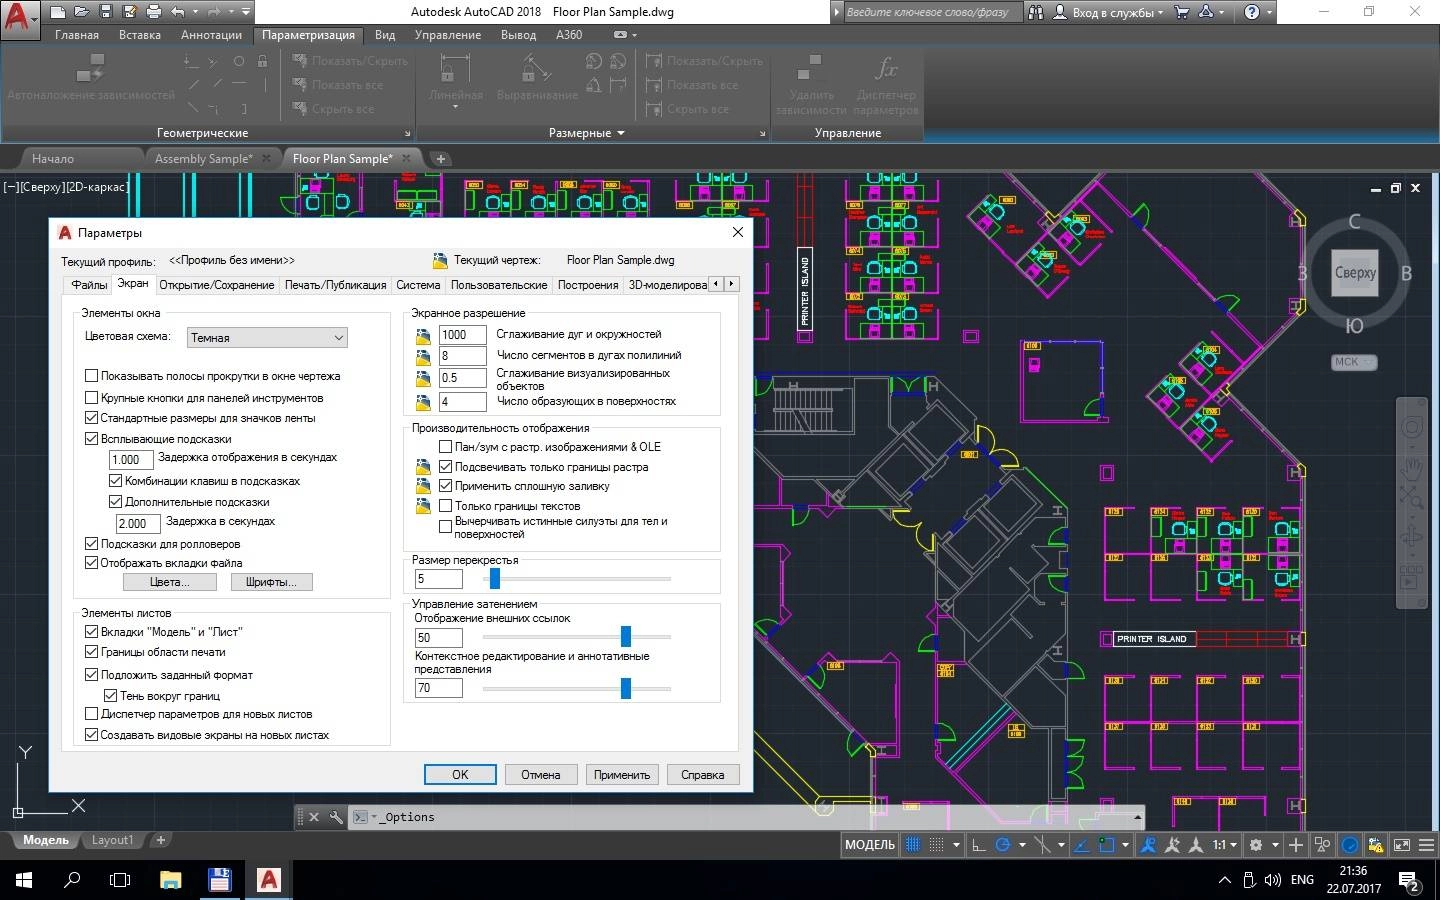The width and height of the screenshot is (1440, 900).
Task: Toggle Тень вокруг границ checkbox
Action: coord(111,695)
